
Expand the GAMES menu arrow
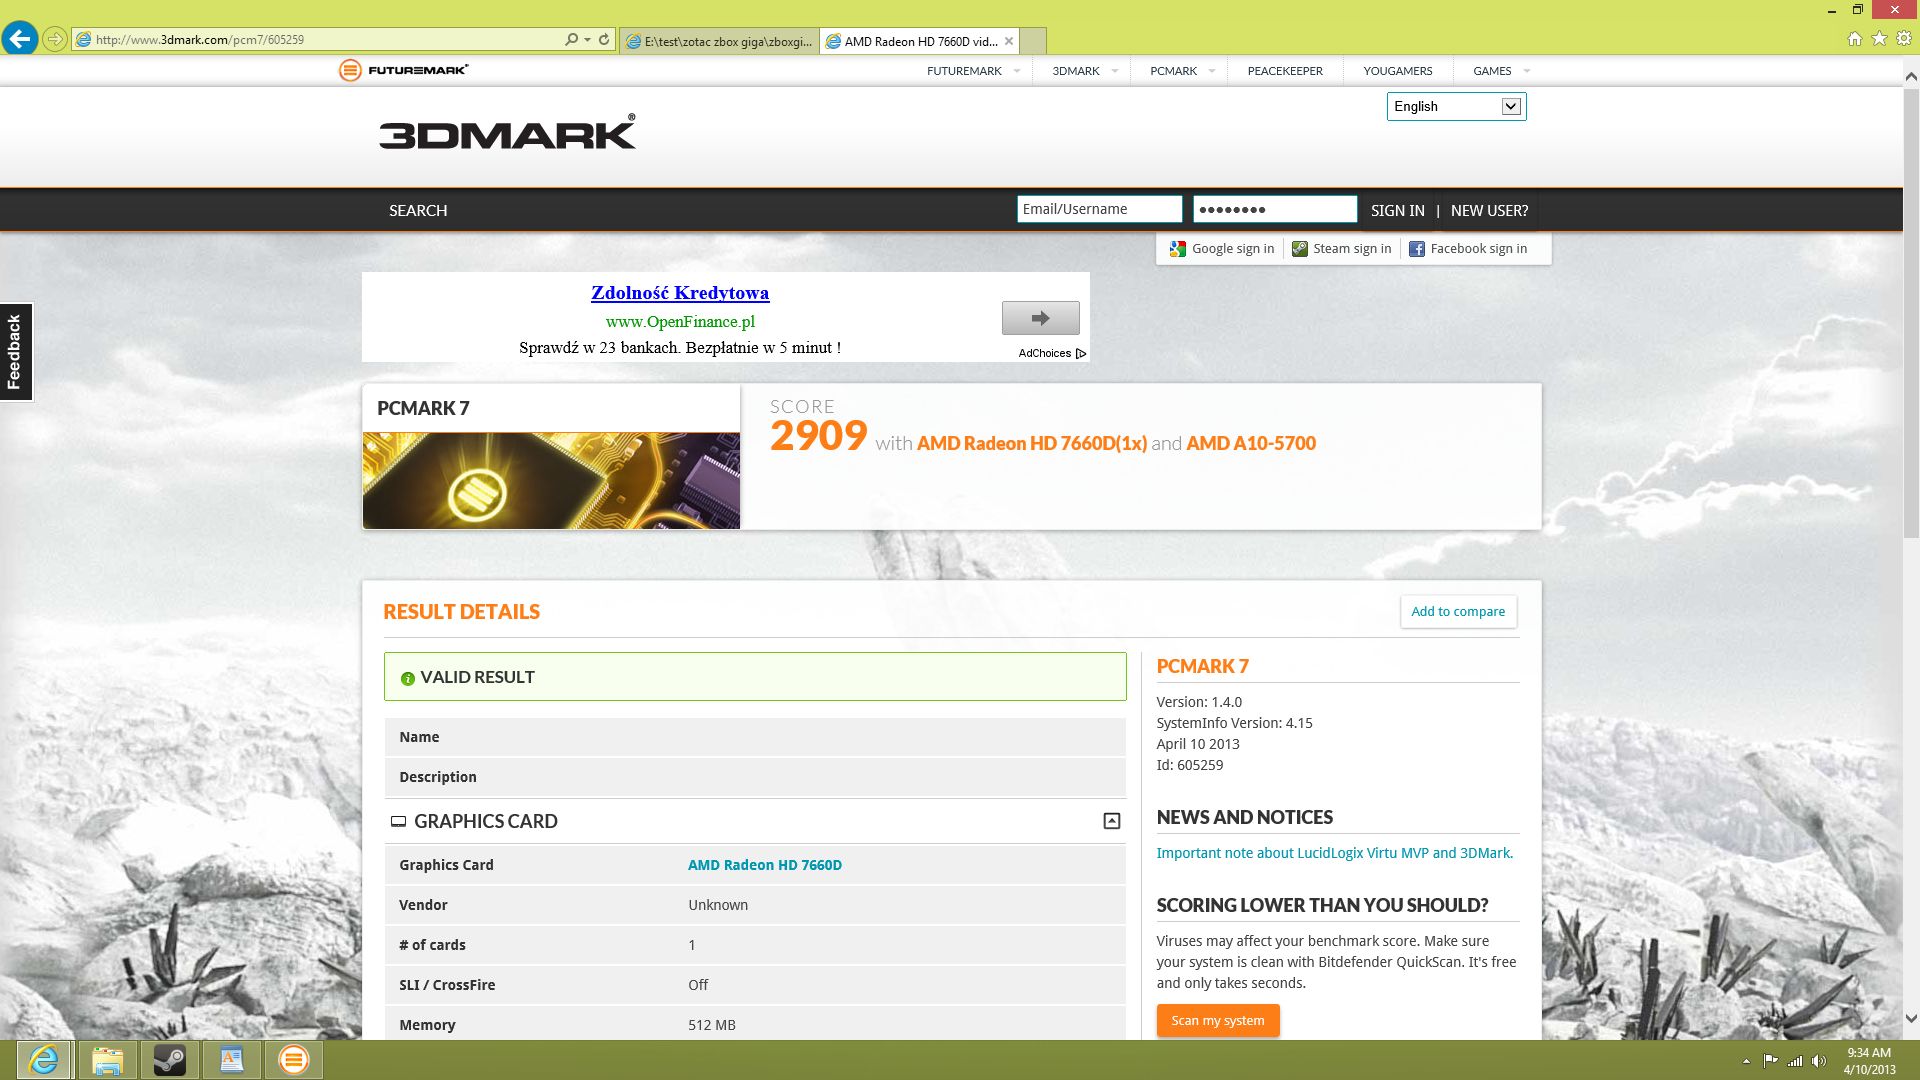tap(1526, 71)
